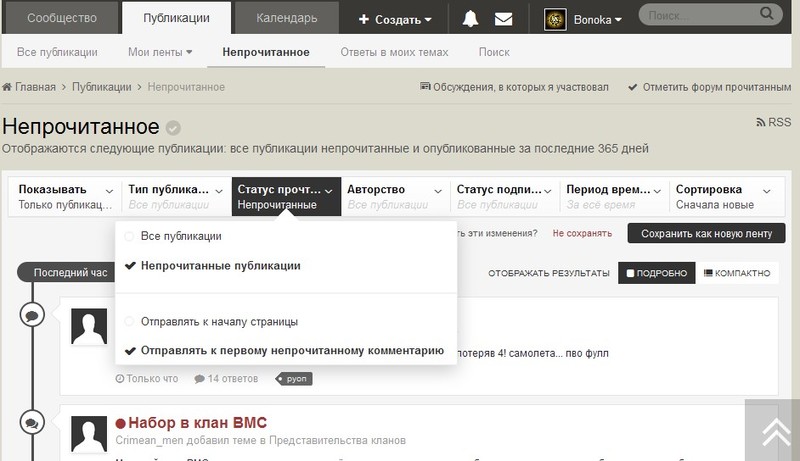Open the topic Набор в клан ВМС
Screen dimensions: 800x461
coord(197,423)
